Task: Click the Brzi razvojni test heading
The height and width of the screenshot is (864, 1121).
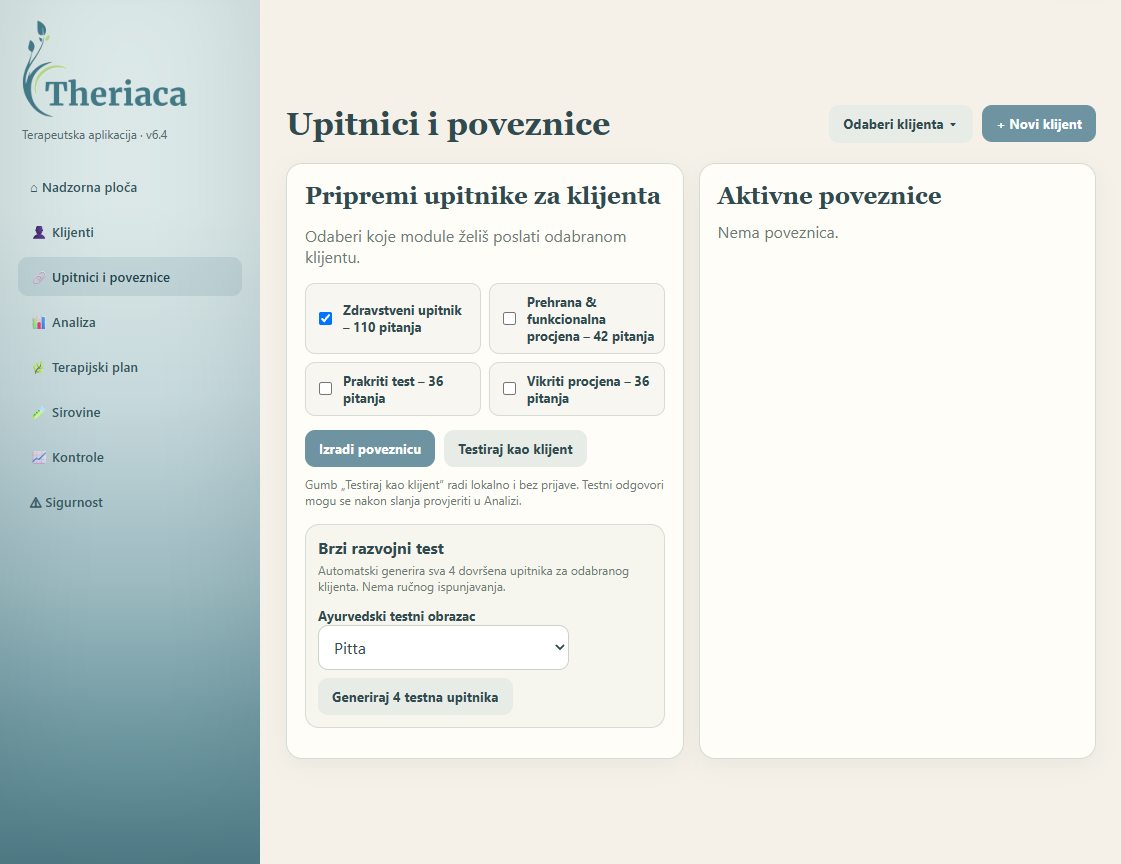Action: tap(381, 549)
